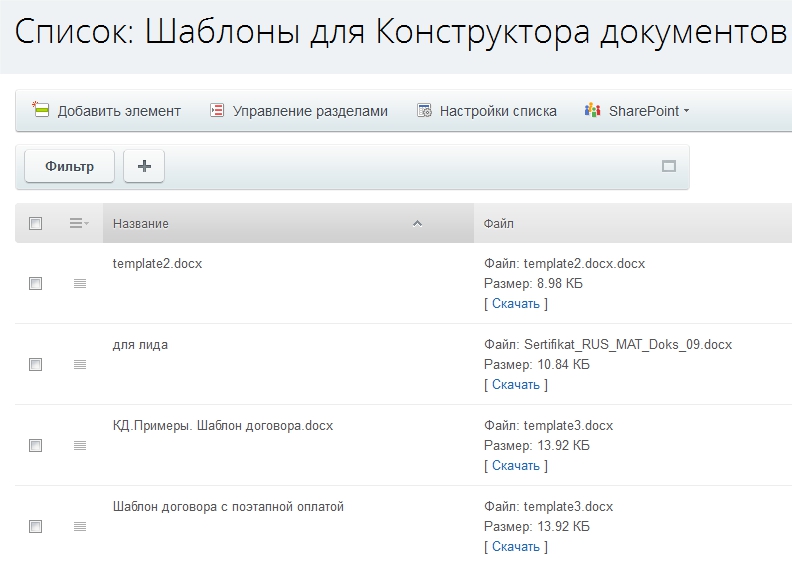Check the box for template2.docx row

(x=36, y=284)
